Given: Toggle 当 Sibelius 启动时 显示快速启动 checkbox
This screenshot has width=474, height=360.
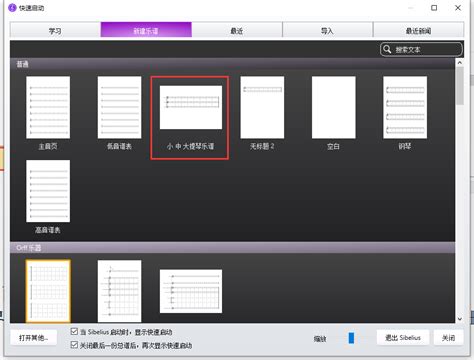Looking at the screenshot, I should coord(74,332).
